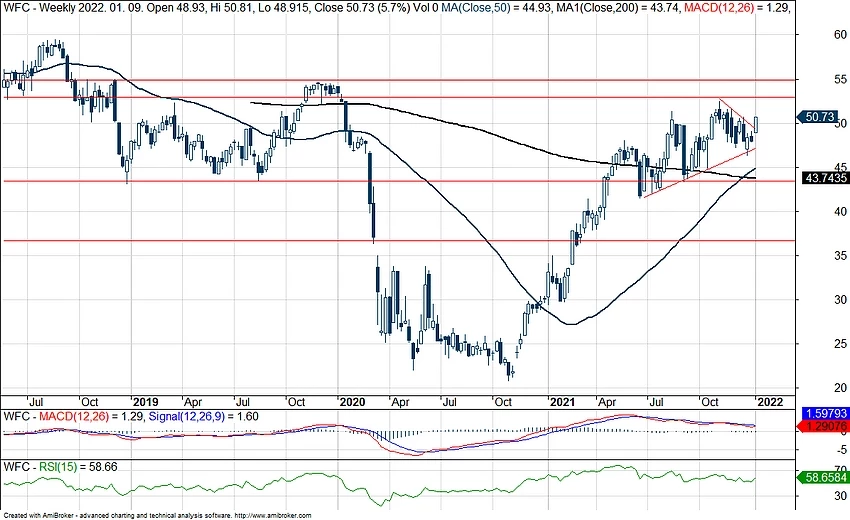Click the 30 label on RSI axis

click(840, 496)
